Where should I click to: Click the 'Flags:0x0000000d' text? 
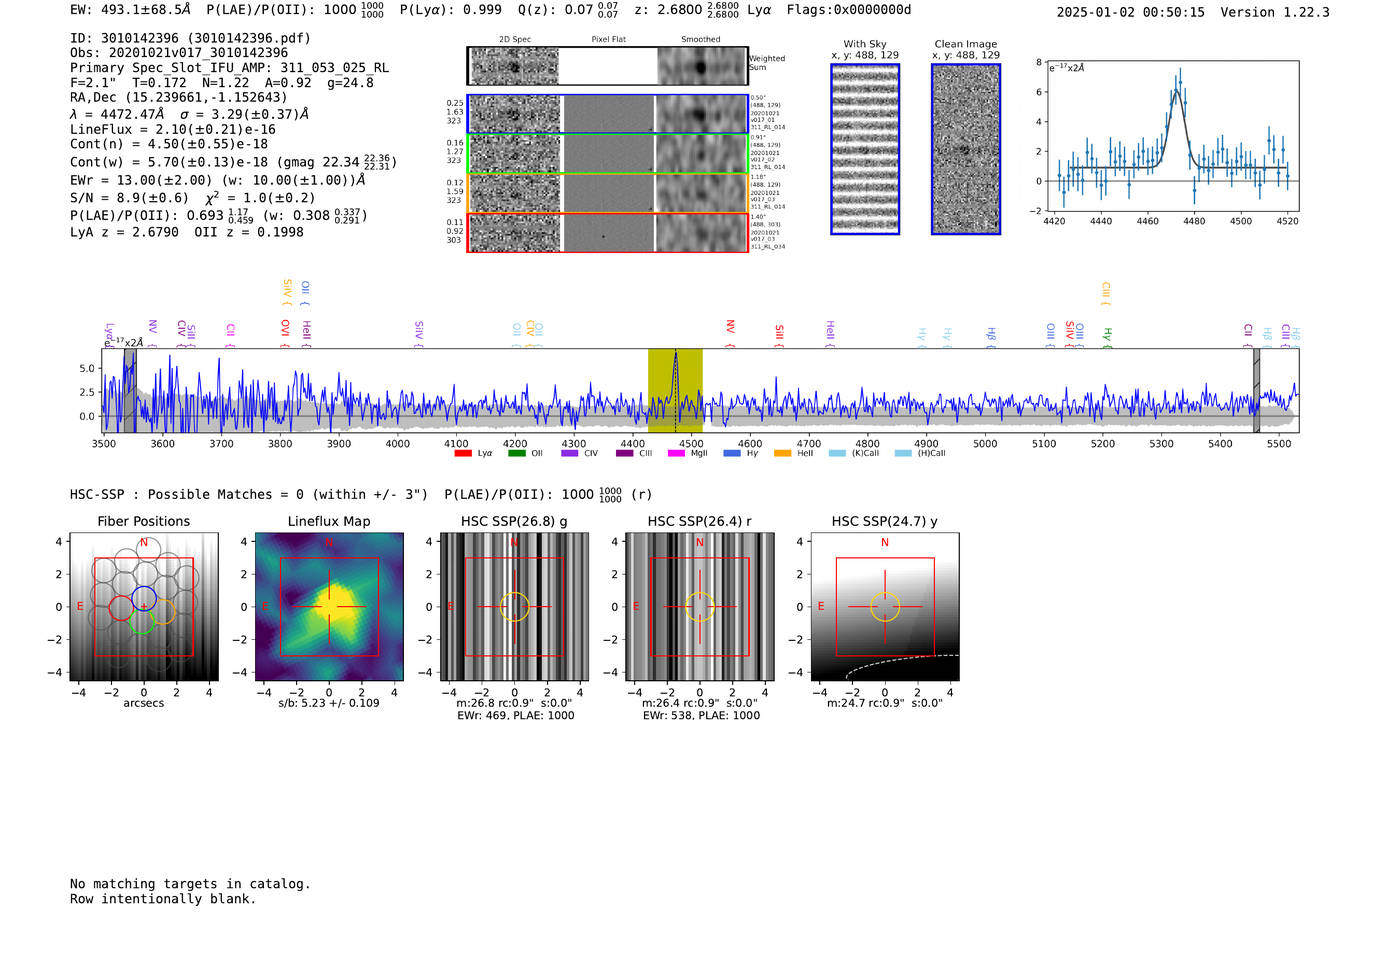pyautogui.click(x=849, y=10)
